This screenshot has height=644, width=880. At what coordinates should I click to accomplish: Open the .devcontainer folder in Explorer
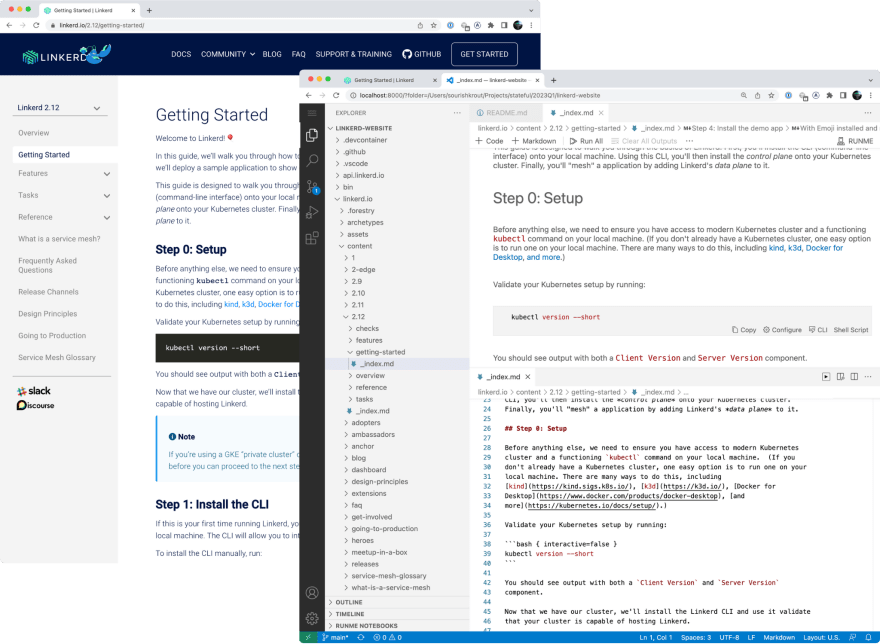click(x=365, y=140)
